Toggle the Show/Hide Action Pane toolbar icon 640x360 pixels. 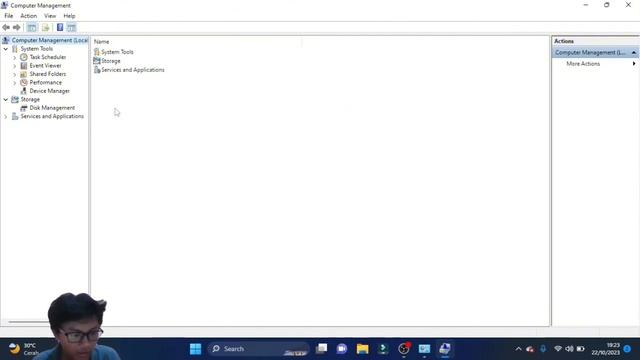pyautogui.click(x=71, y=27)
